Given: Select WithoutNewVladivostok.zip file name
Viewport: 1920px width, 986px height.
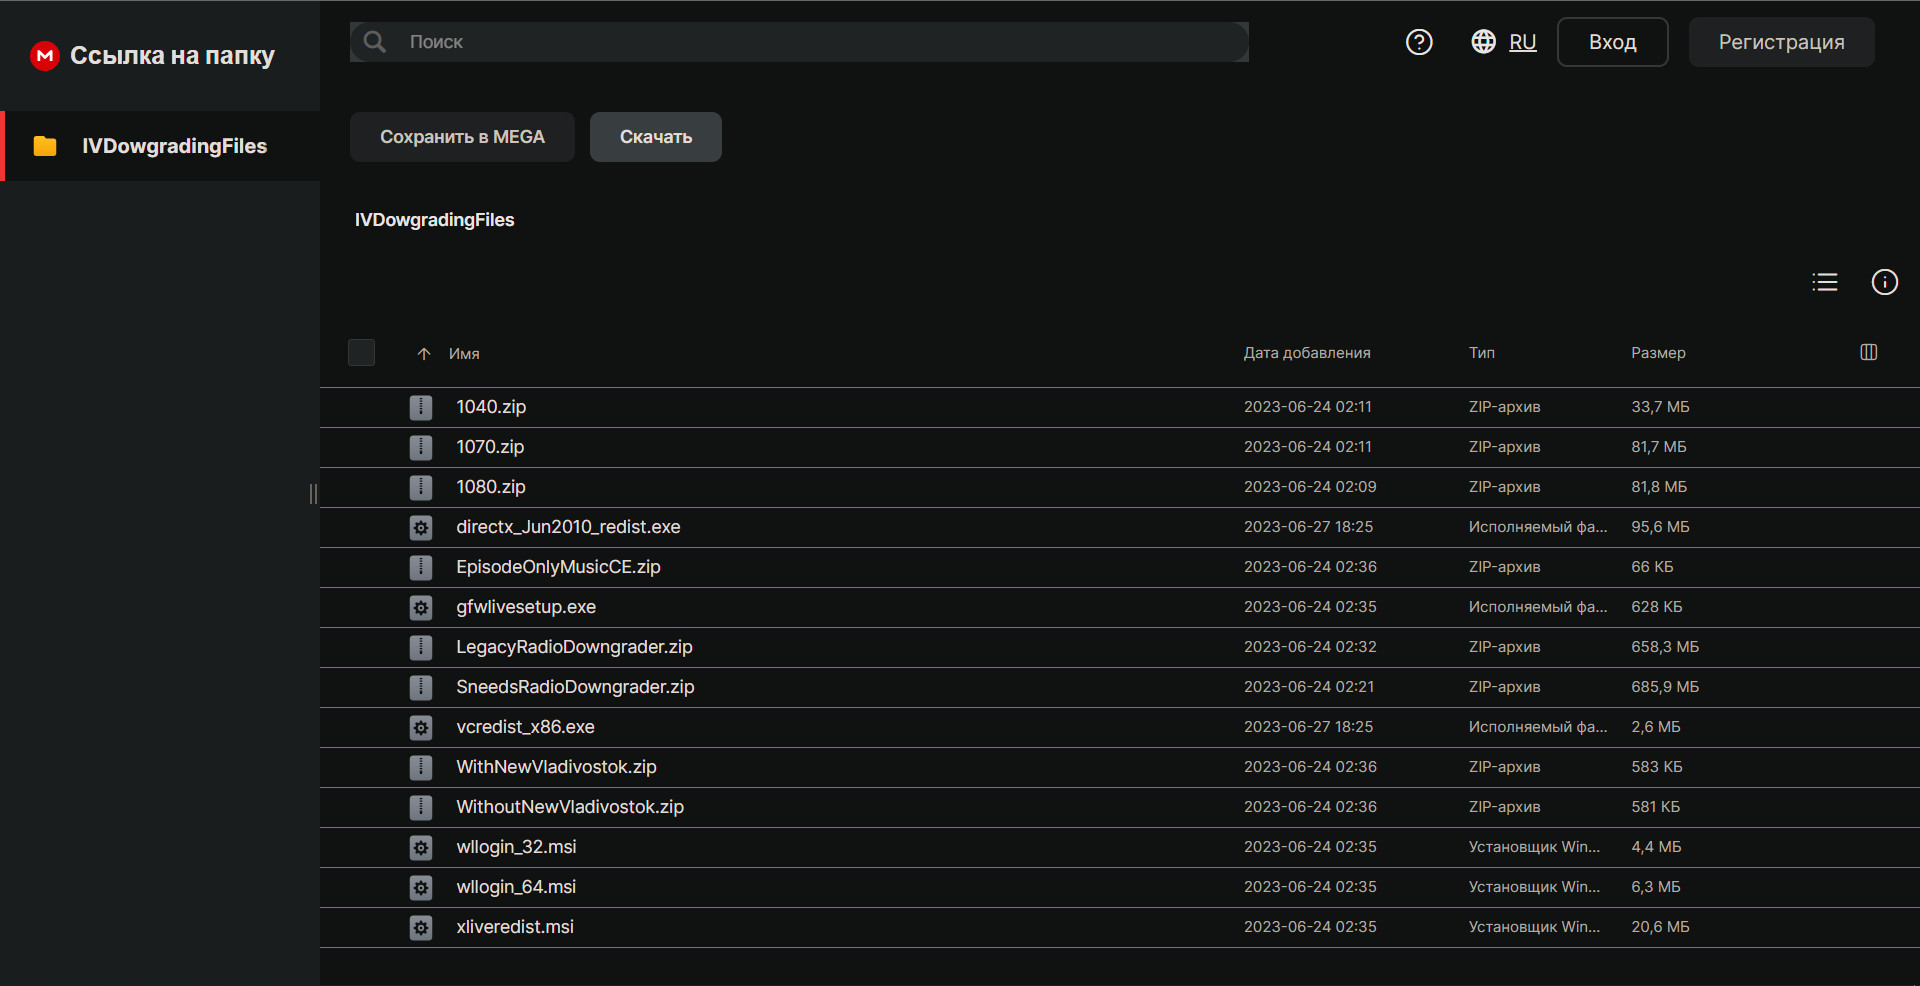Looking at the screenshot, I should point(570,807).
